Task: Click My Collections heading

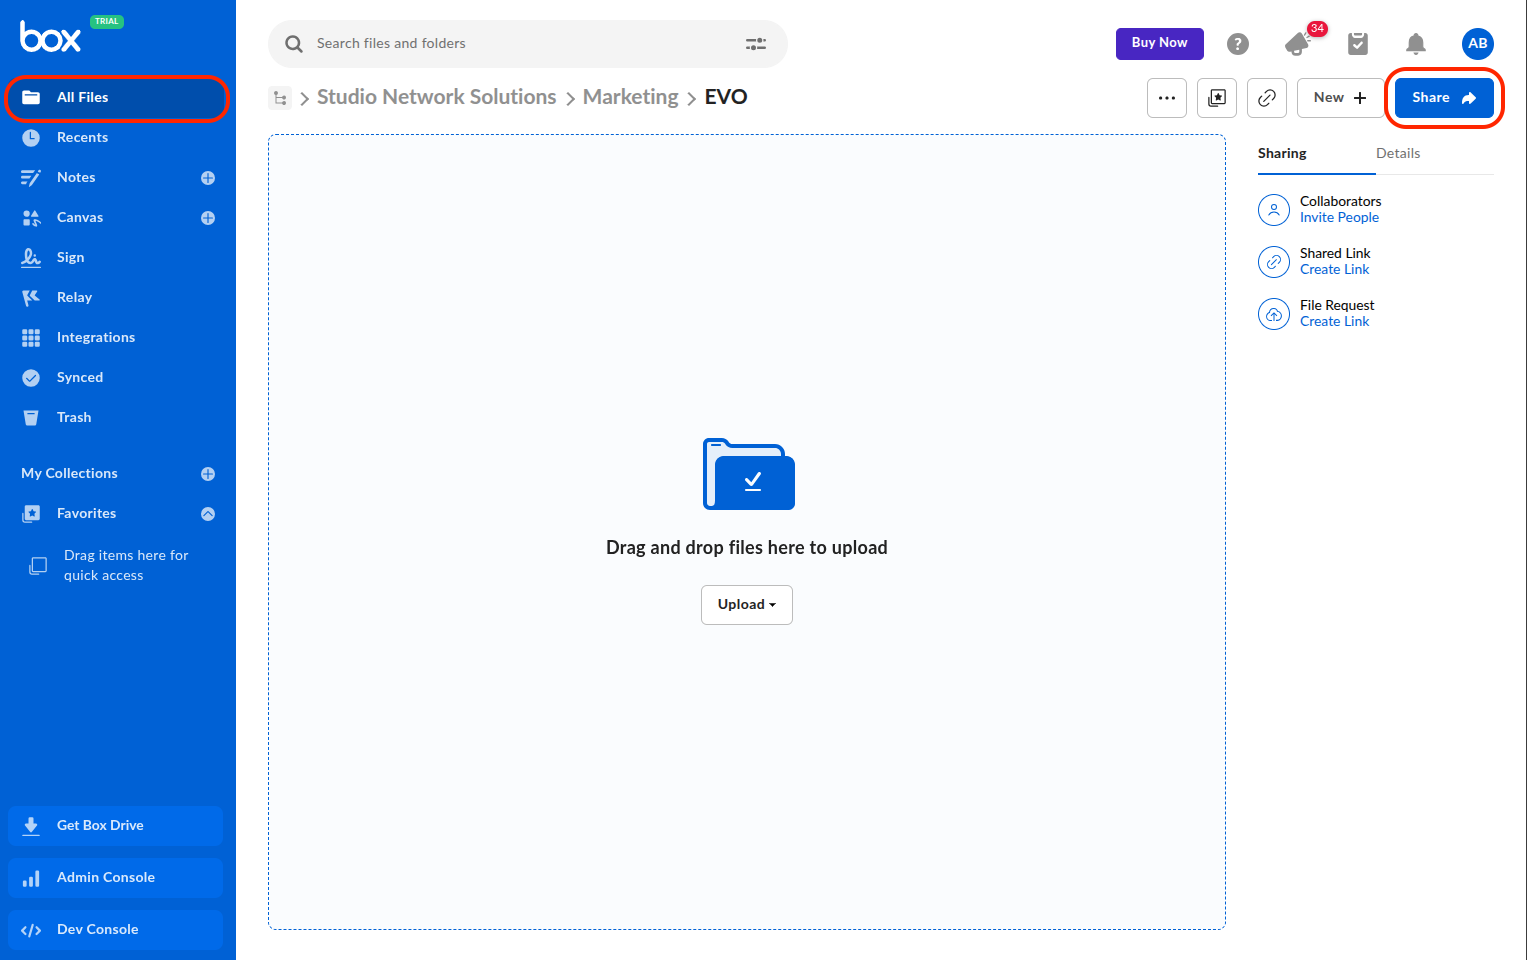Action: pos(69,473)
